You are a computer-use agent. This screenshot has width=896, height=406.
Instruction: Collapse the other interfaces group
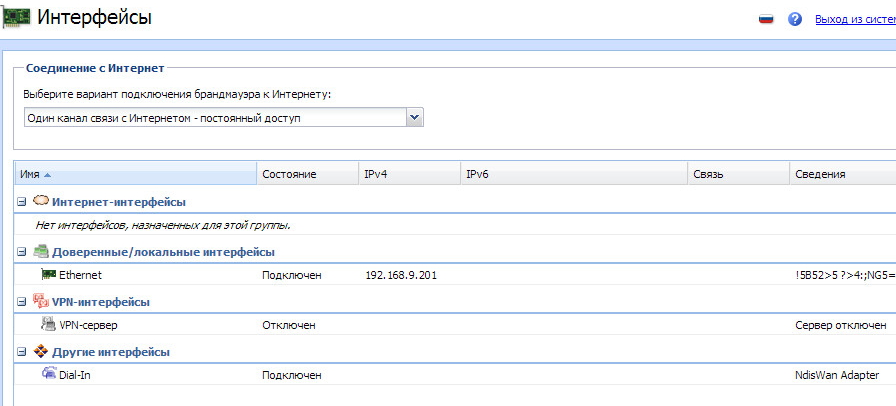(21, 352)
